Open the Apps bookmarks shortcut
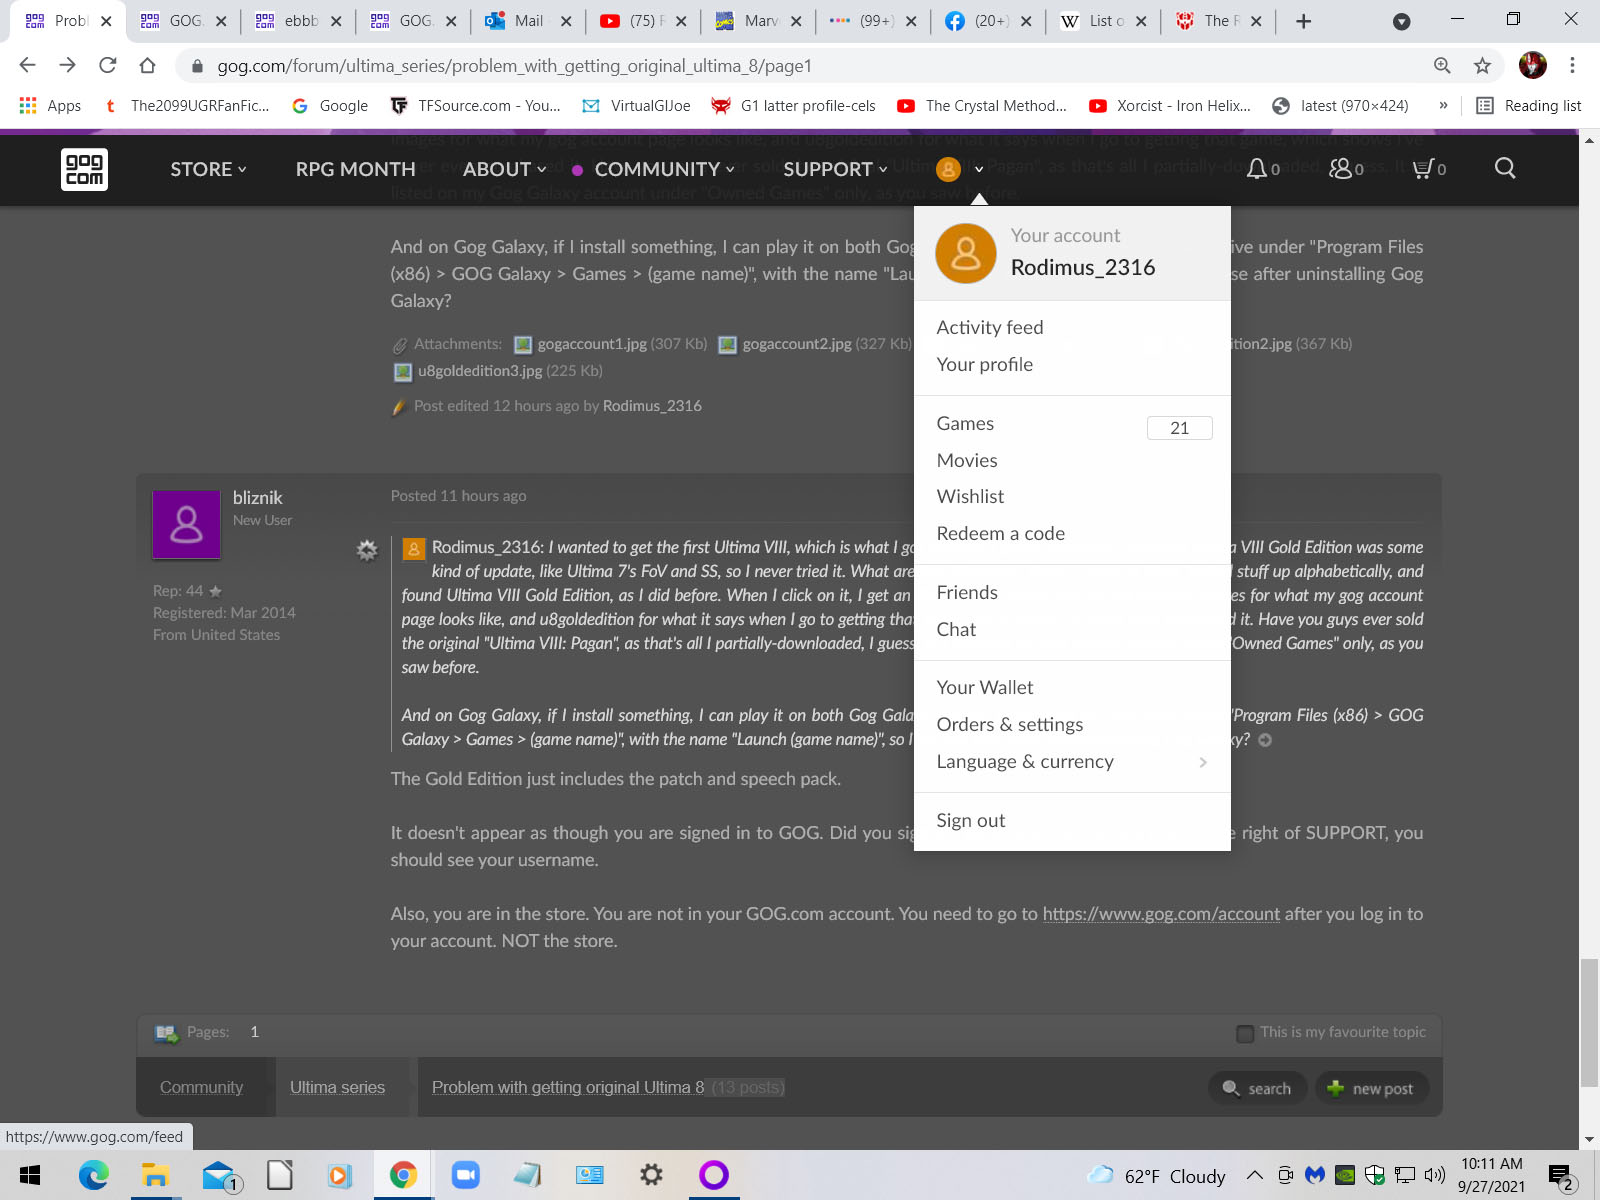Viewport: 1600px width, 1200px height. pyautogui.click(x=50, y=106)
